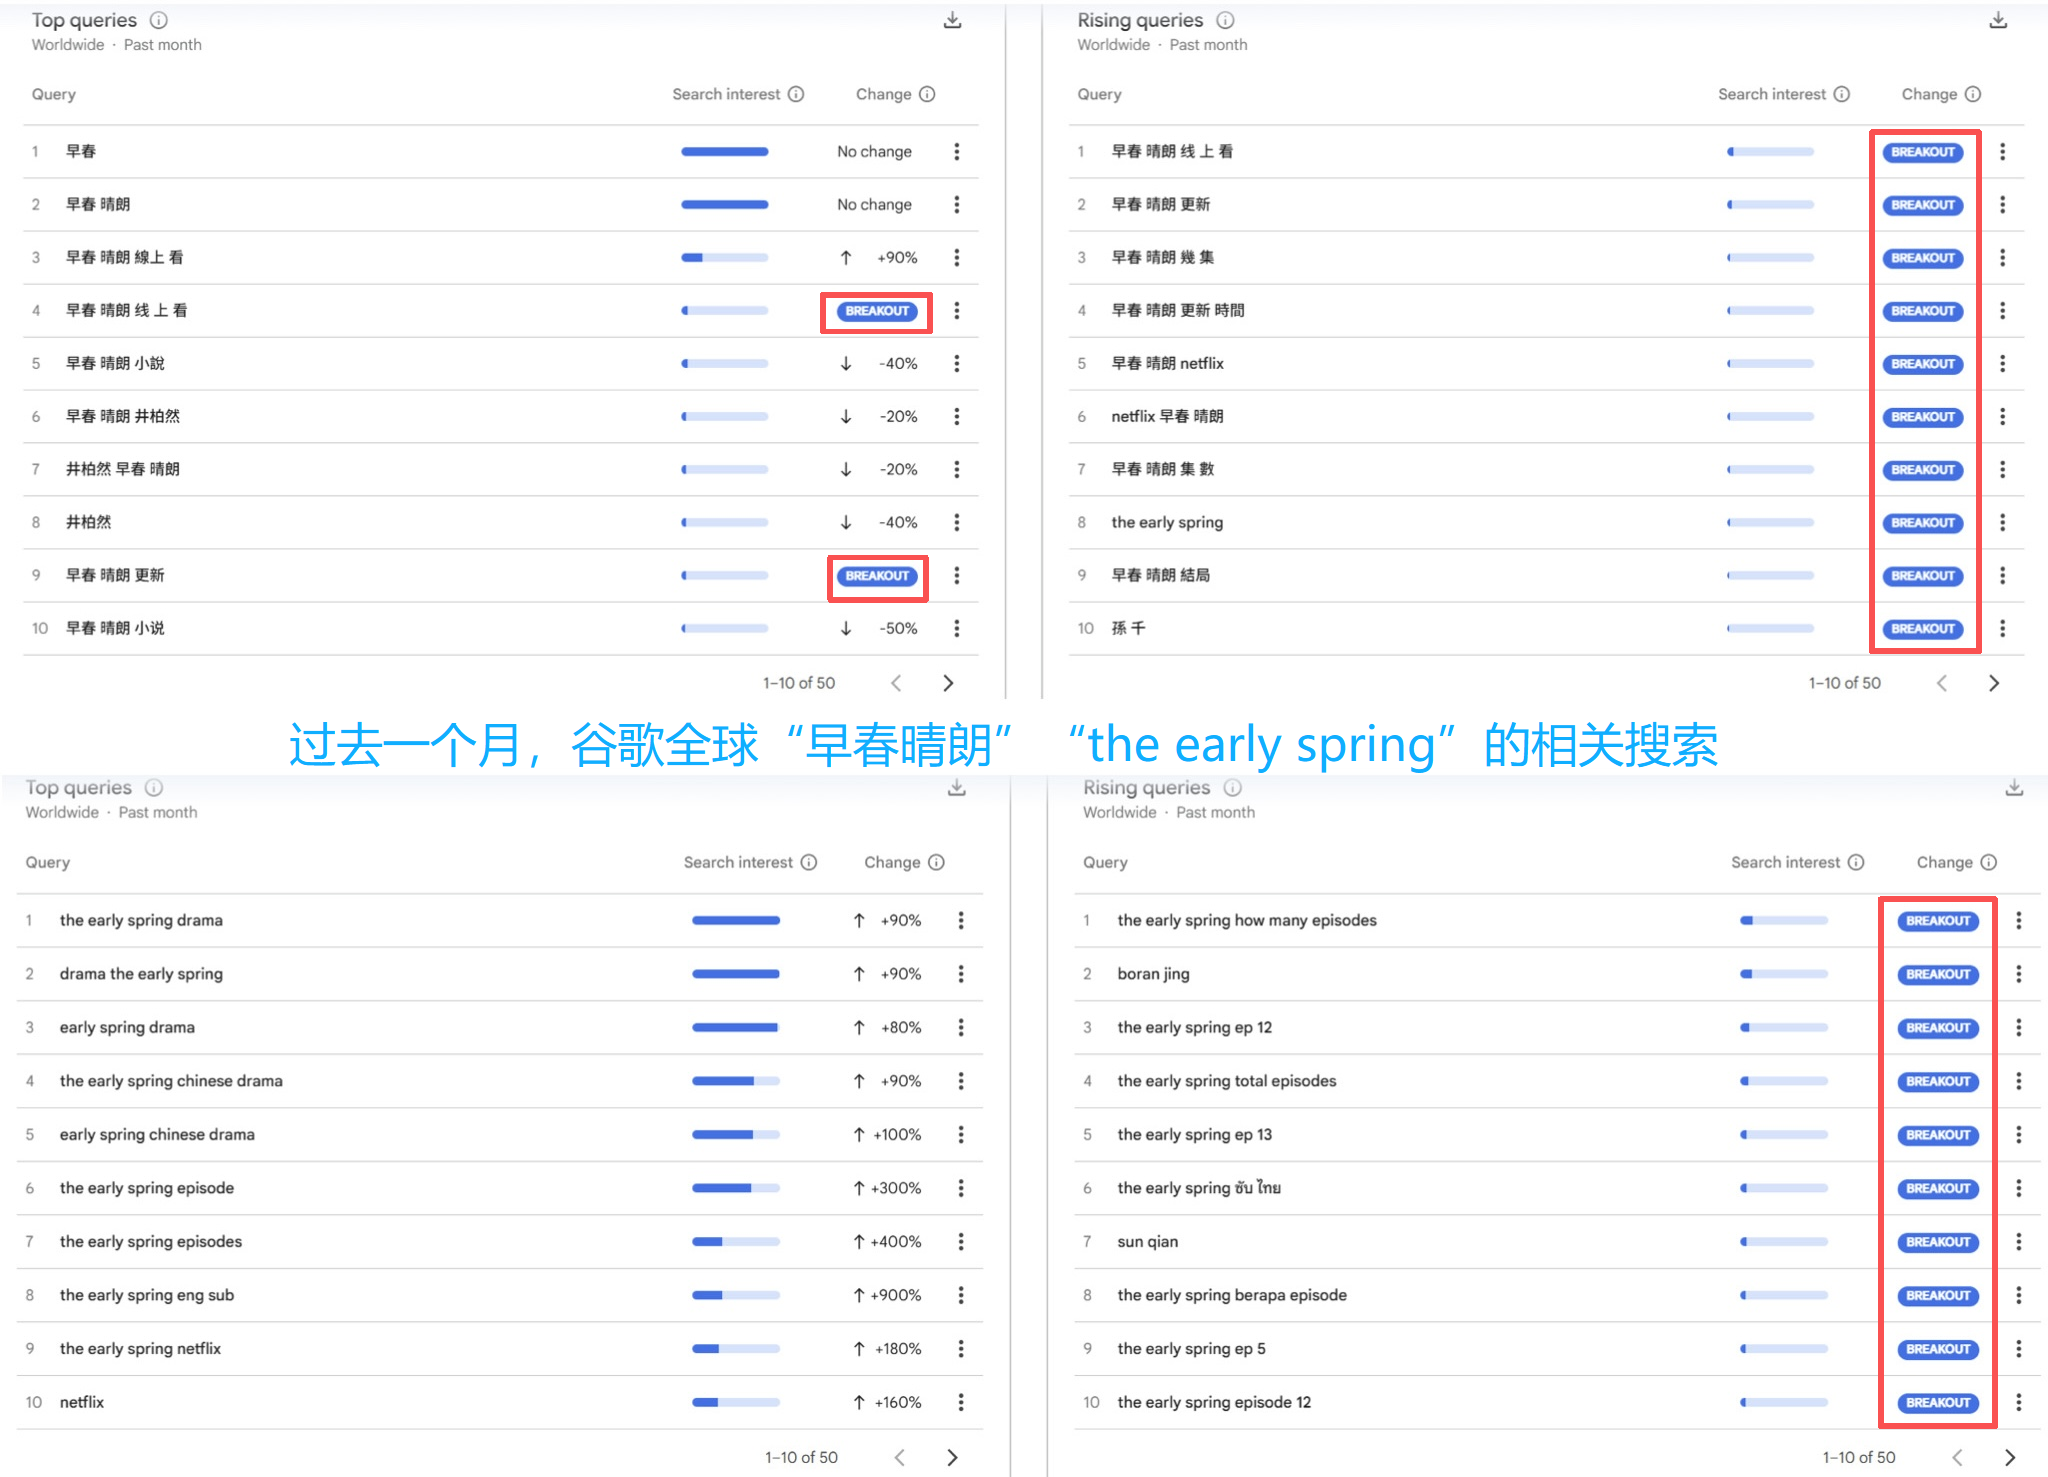2048x1477 pixels.
Task: Select the query the early spring drama
Action: click(x=141, y=920)
